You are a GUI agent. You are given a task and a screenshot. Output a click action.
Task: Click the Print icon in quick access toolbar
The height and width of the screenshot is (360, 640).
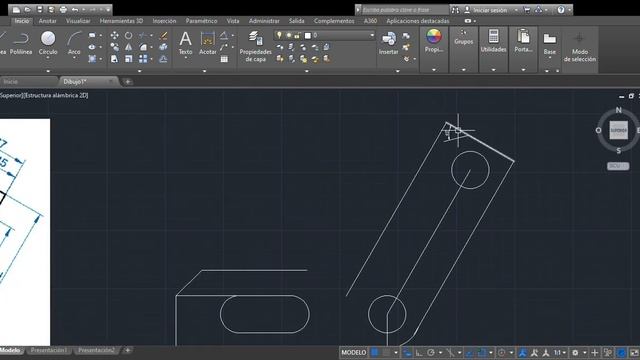point(63,9)
